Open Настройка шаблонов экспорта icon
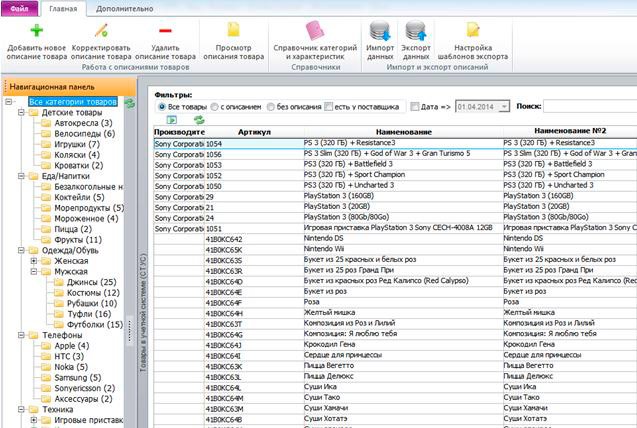637x428 pixels. [x=473, y=30]
